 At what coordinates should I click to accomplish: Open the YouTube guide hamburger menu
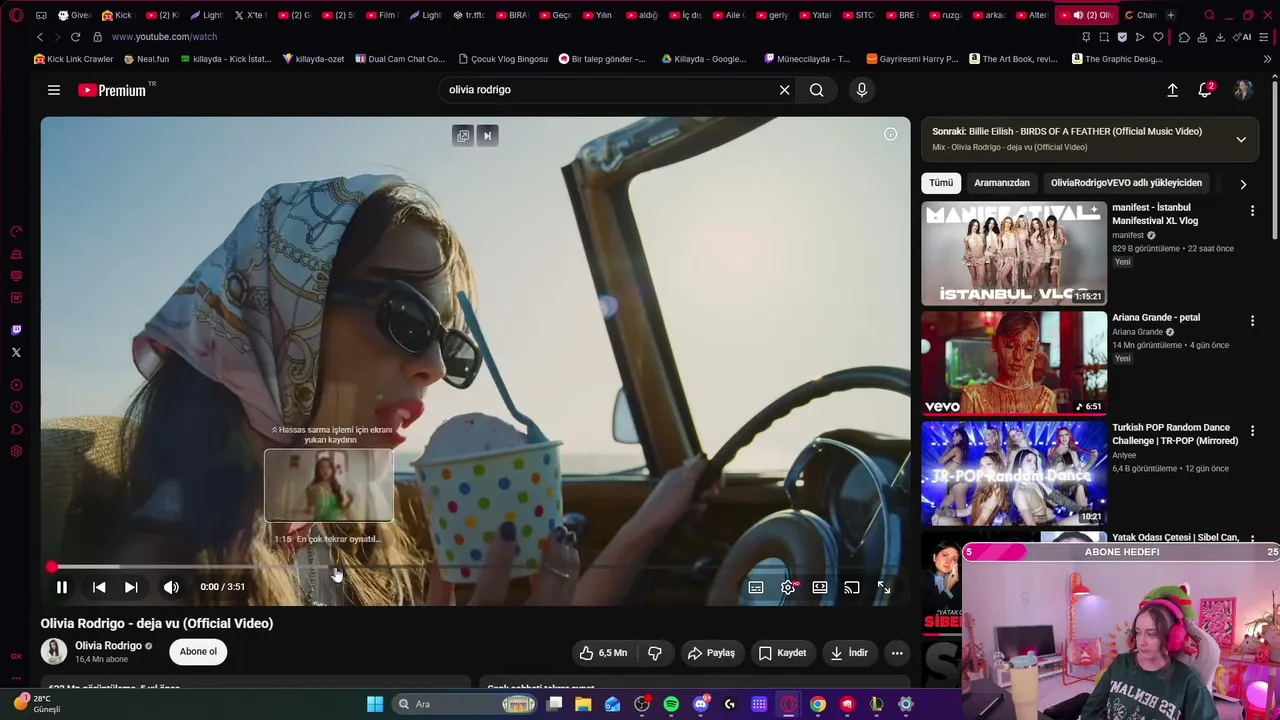pos(54,90)
